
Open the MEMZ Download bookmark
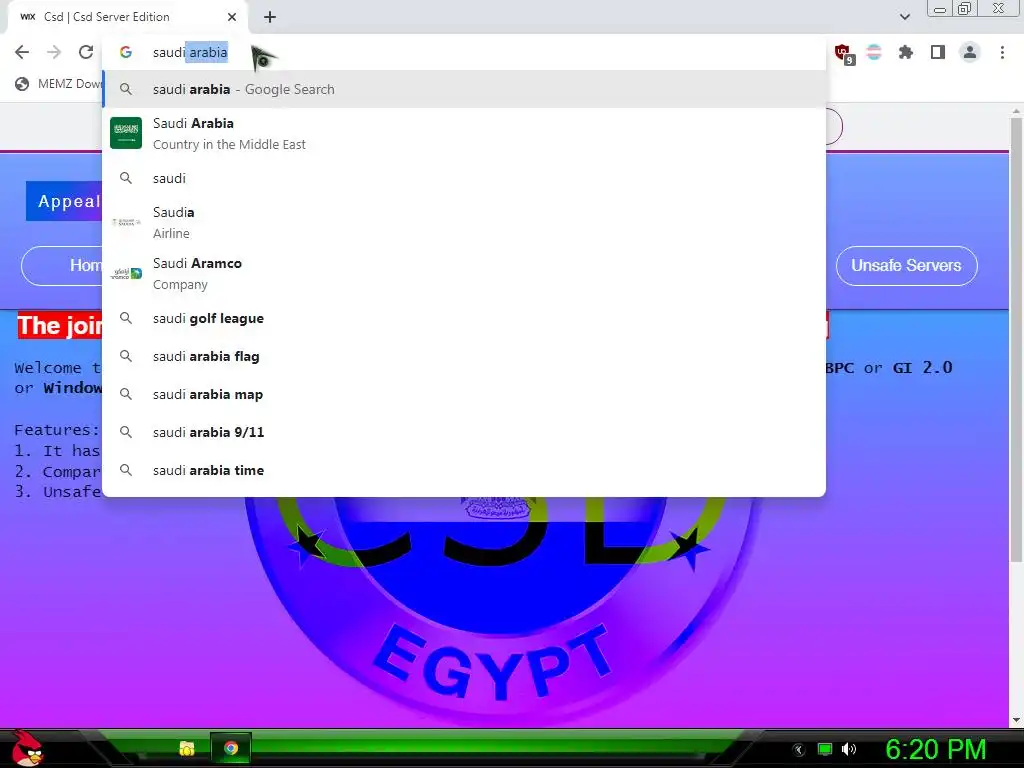click(59, 84)
